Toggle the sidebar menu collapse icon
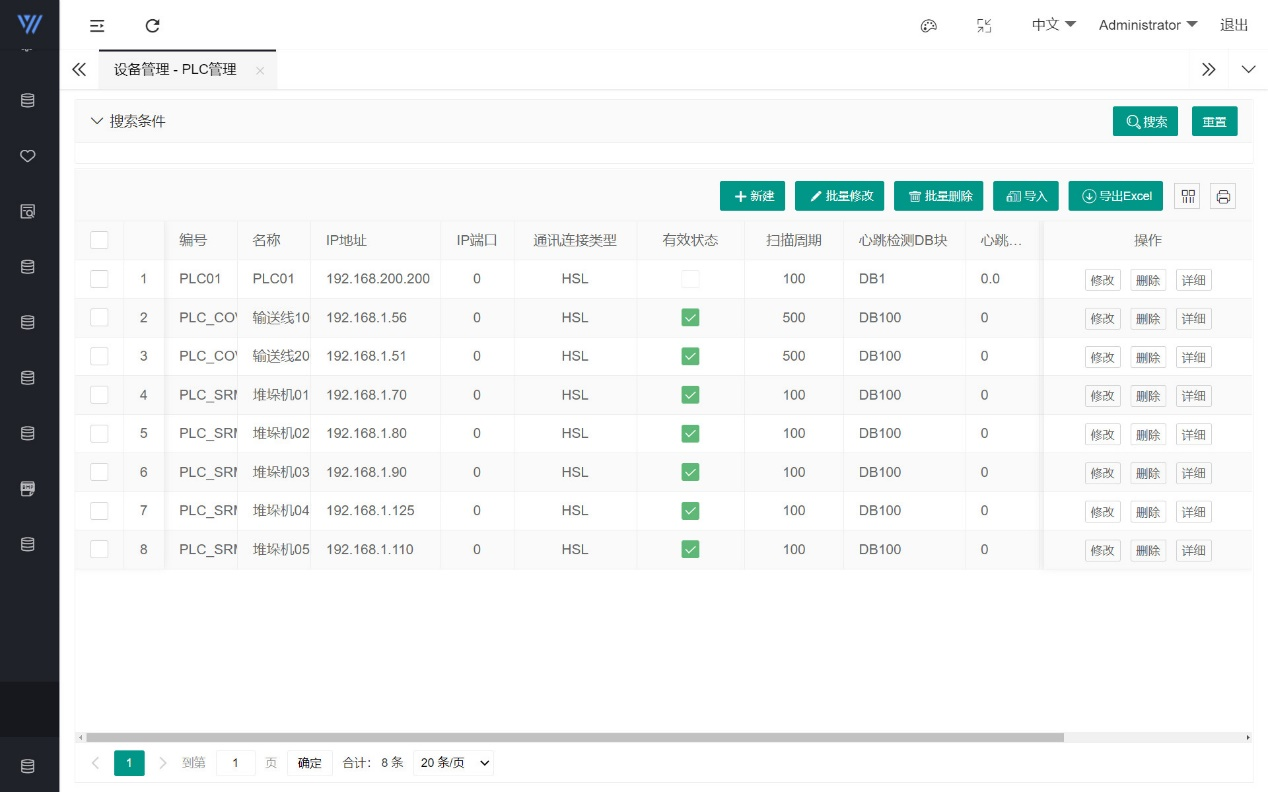 pos(97,26)
